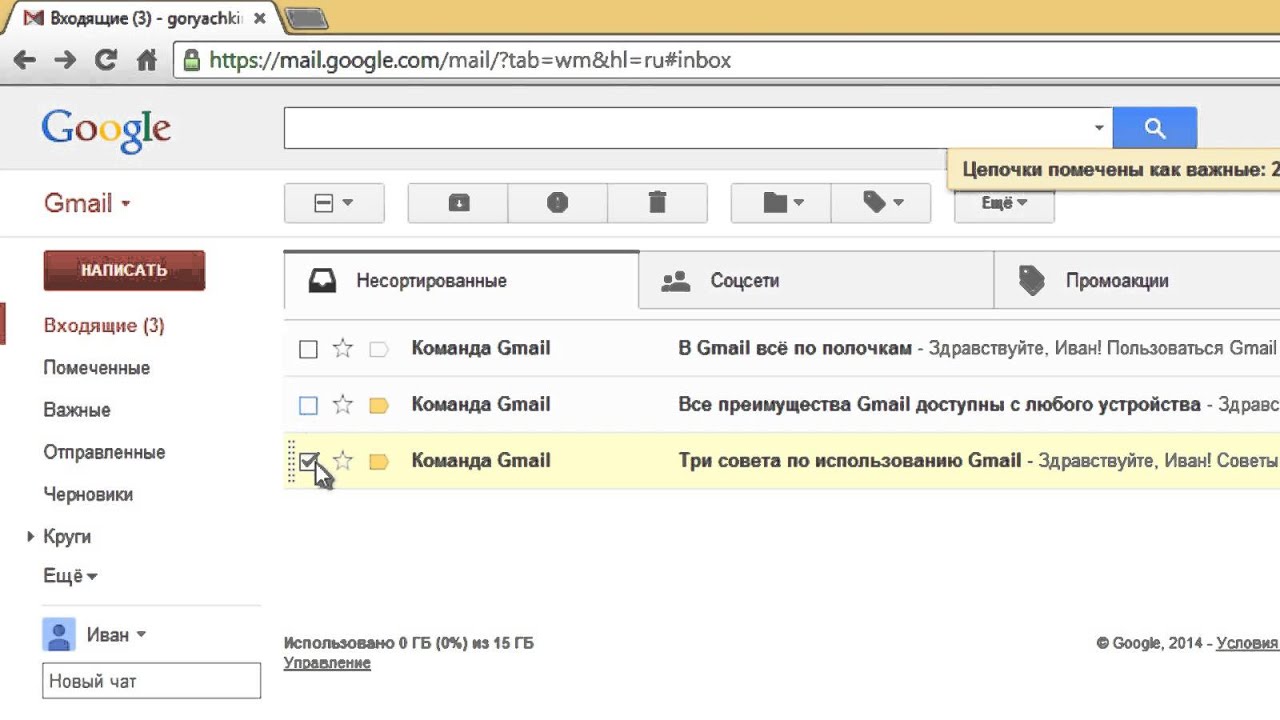Open the Входящие (3) folder

(x=104, y=326)
